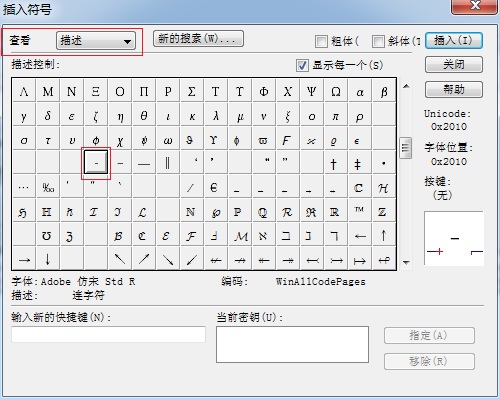Viewport: 500px width, 399px height.
Task: Choose the trademark ™ symbol
Action: [359, 211]
